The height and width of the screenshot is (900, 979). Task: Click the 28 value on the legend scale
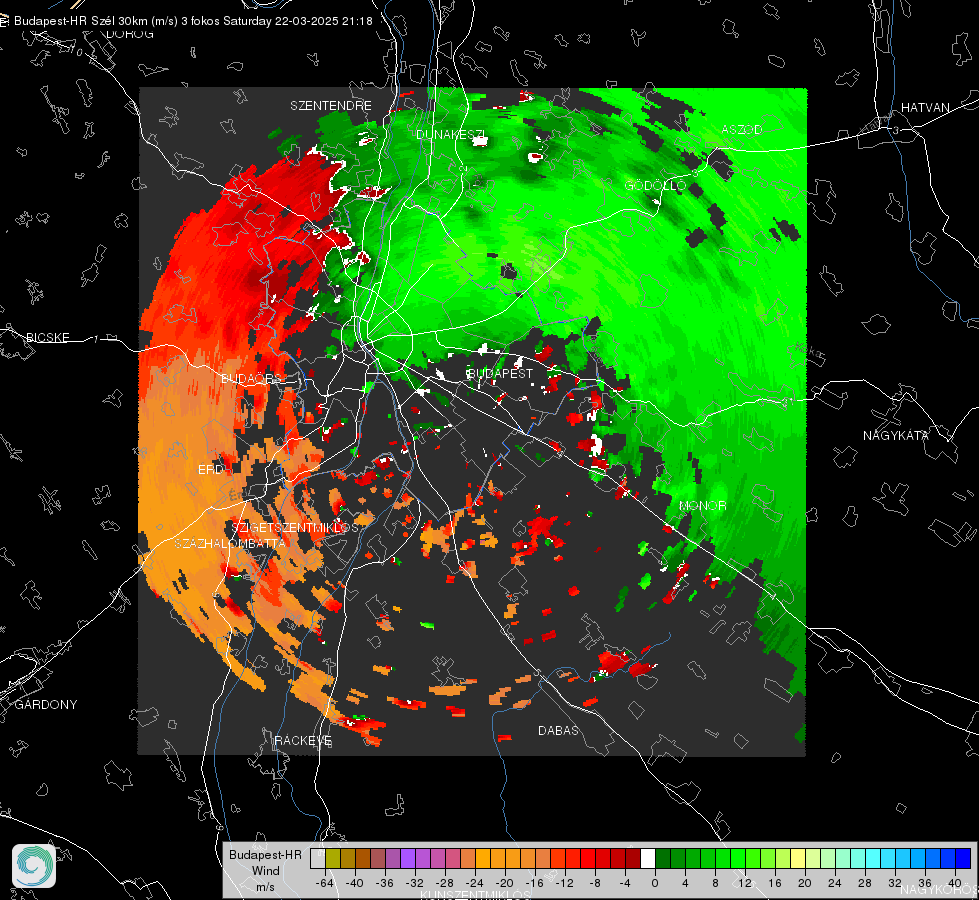tap(865, 883)
